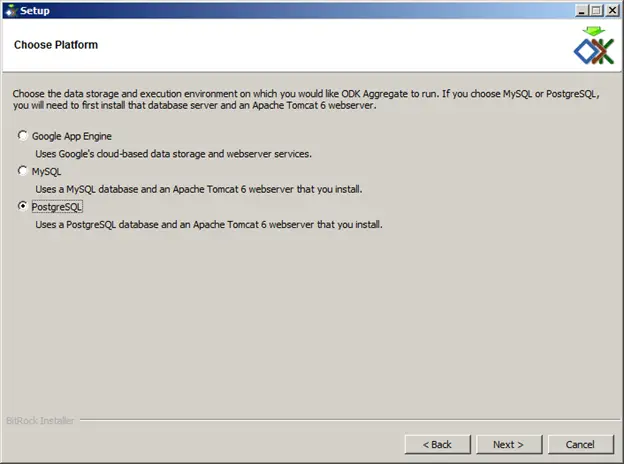Maximize the Setup window
Screen dimensions: 624x464
click(x=596, y=11)
